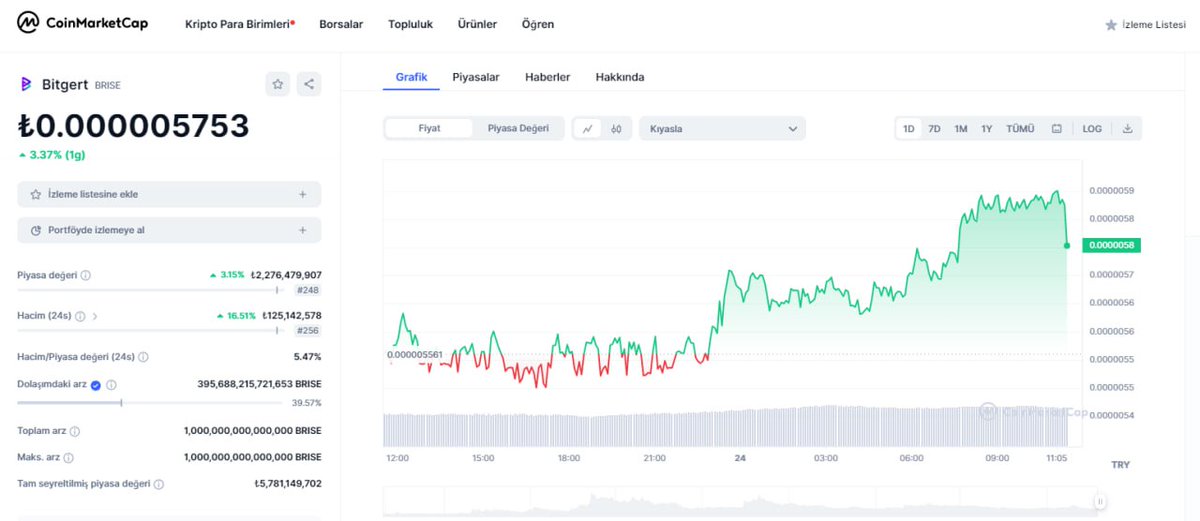The image size is (1200, 521).
Task: Open the Kıyasla compare dropdown
Action: tap(722, 129)
